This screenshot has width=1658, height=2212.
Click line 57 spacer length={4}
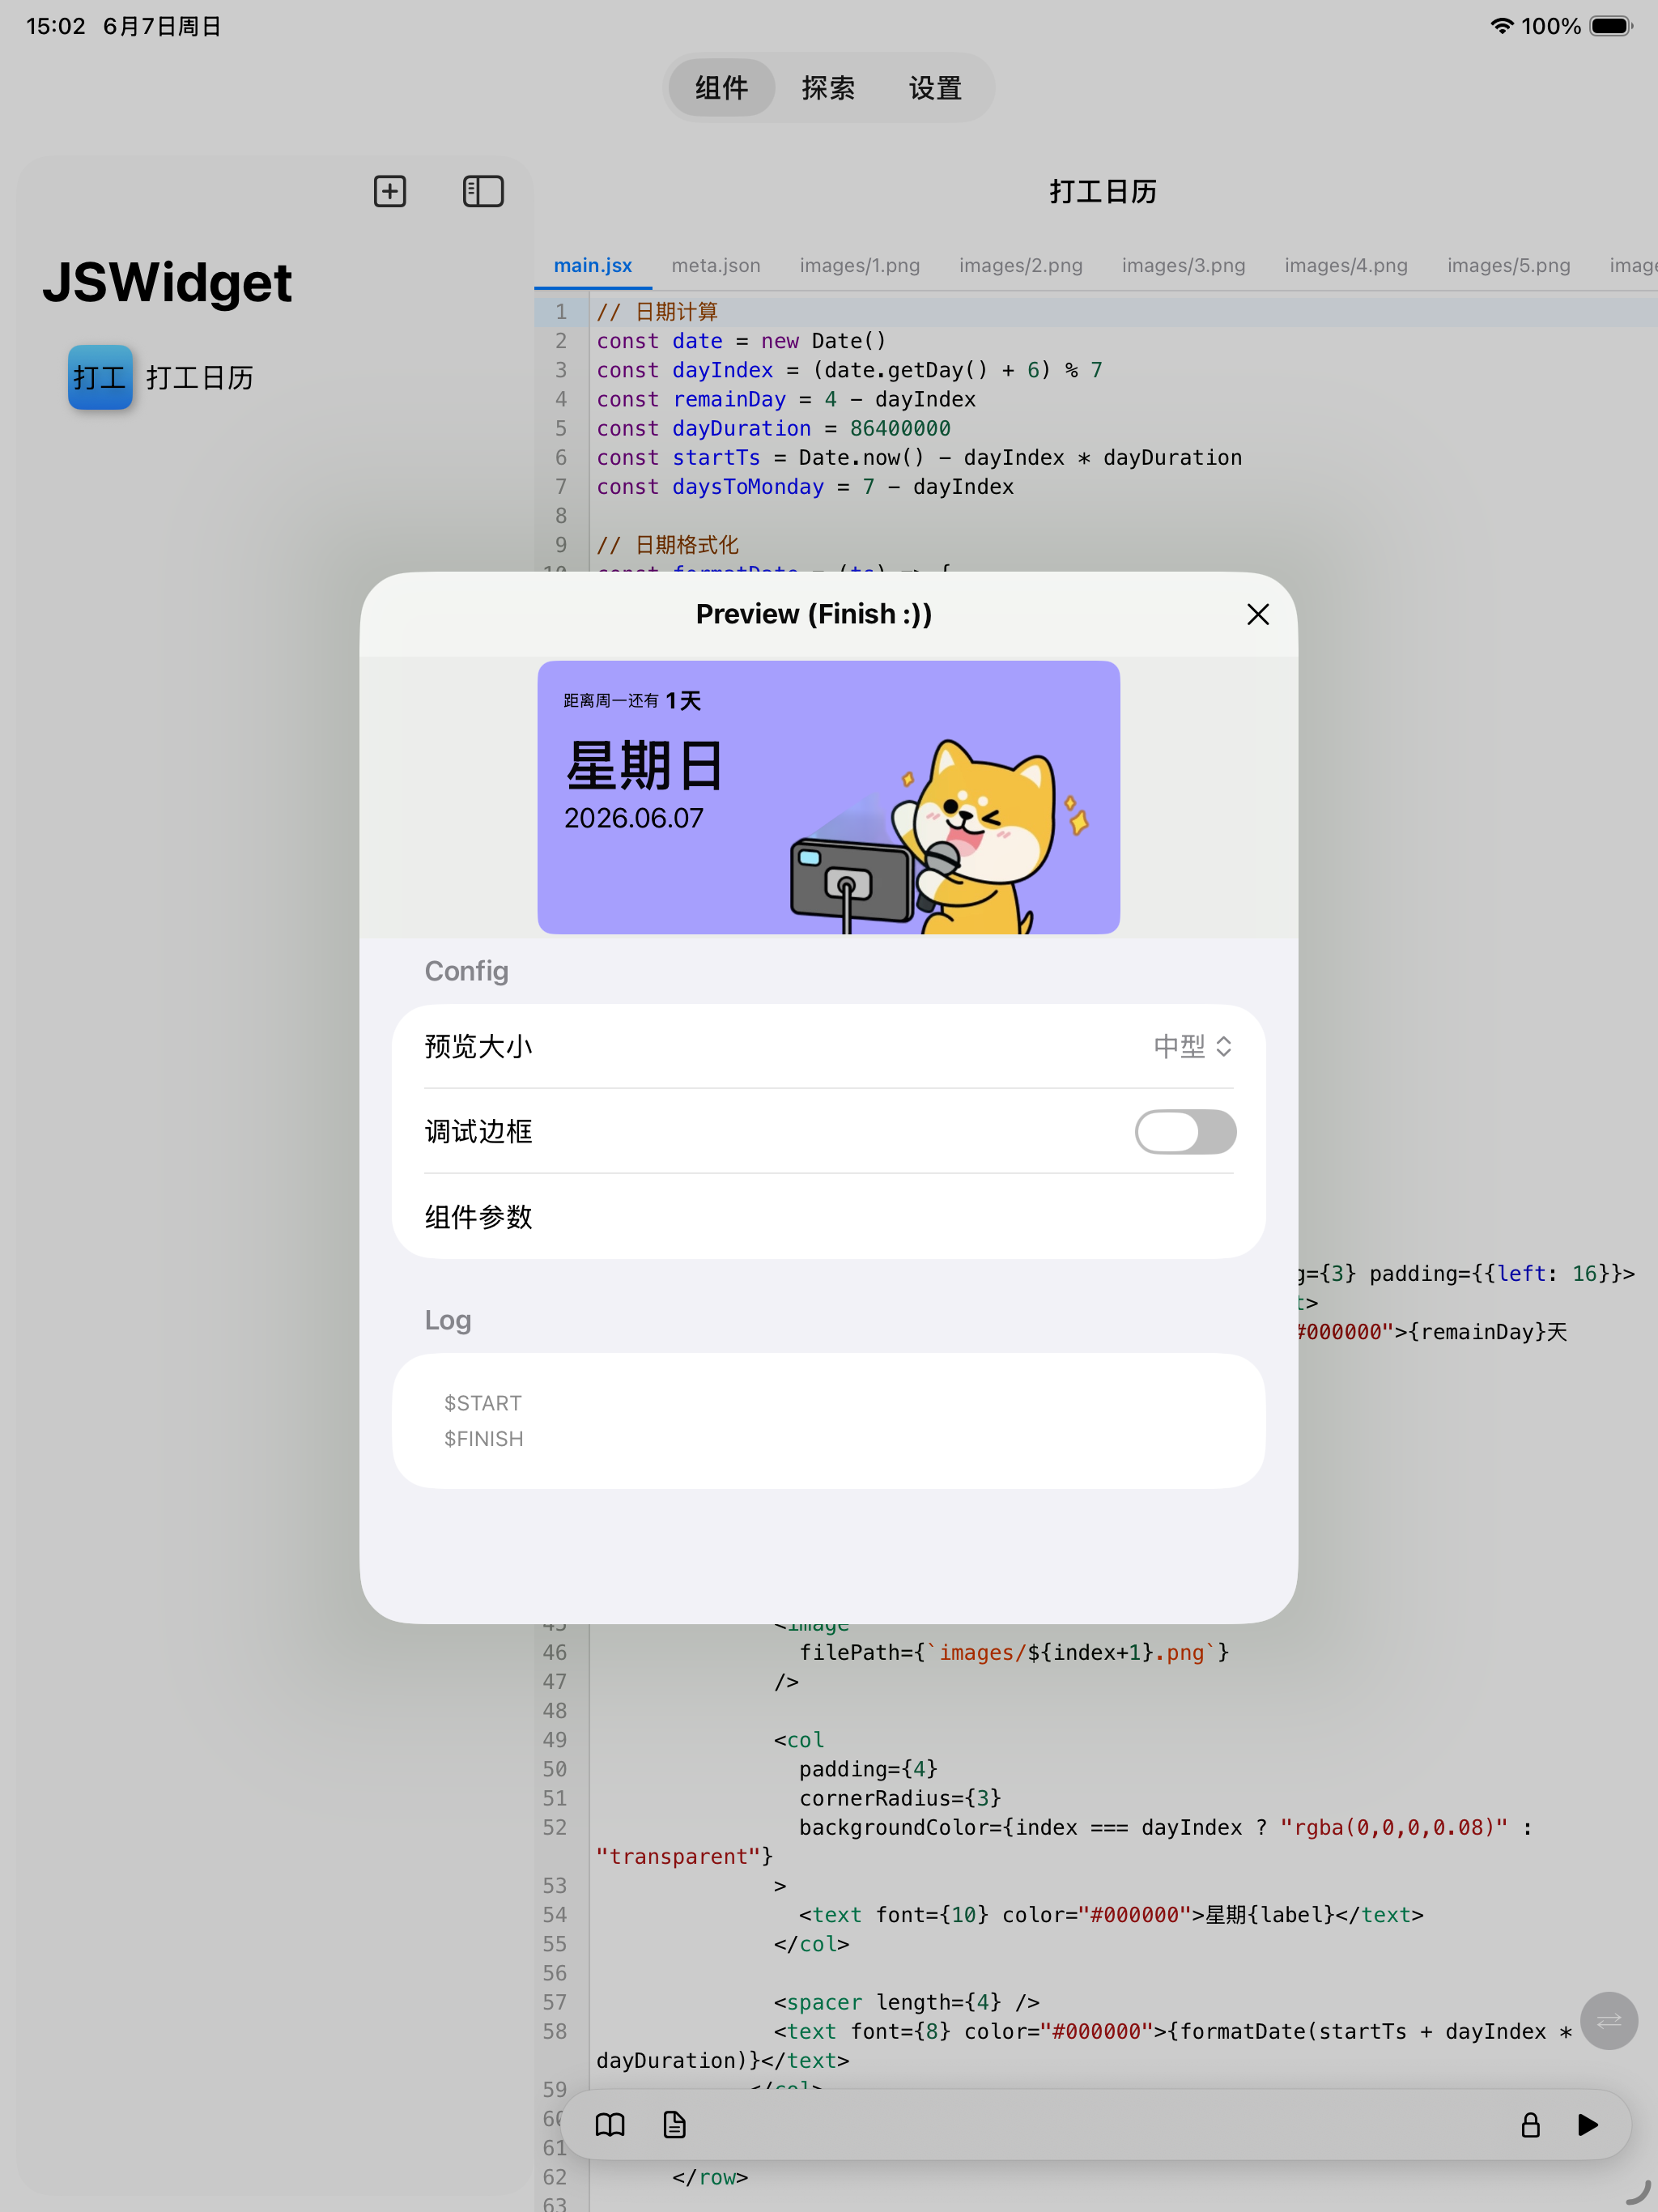point(907,2002)
